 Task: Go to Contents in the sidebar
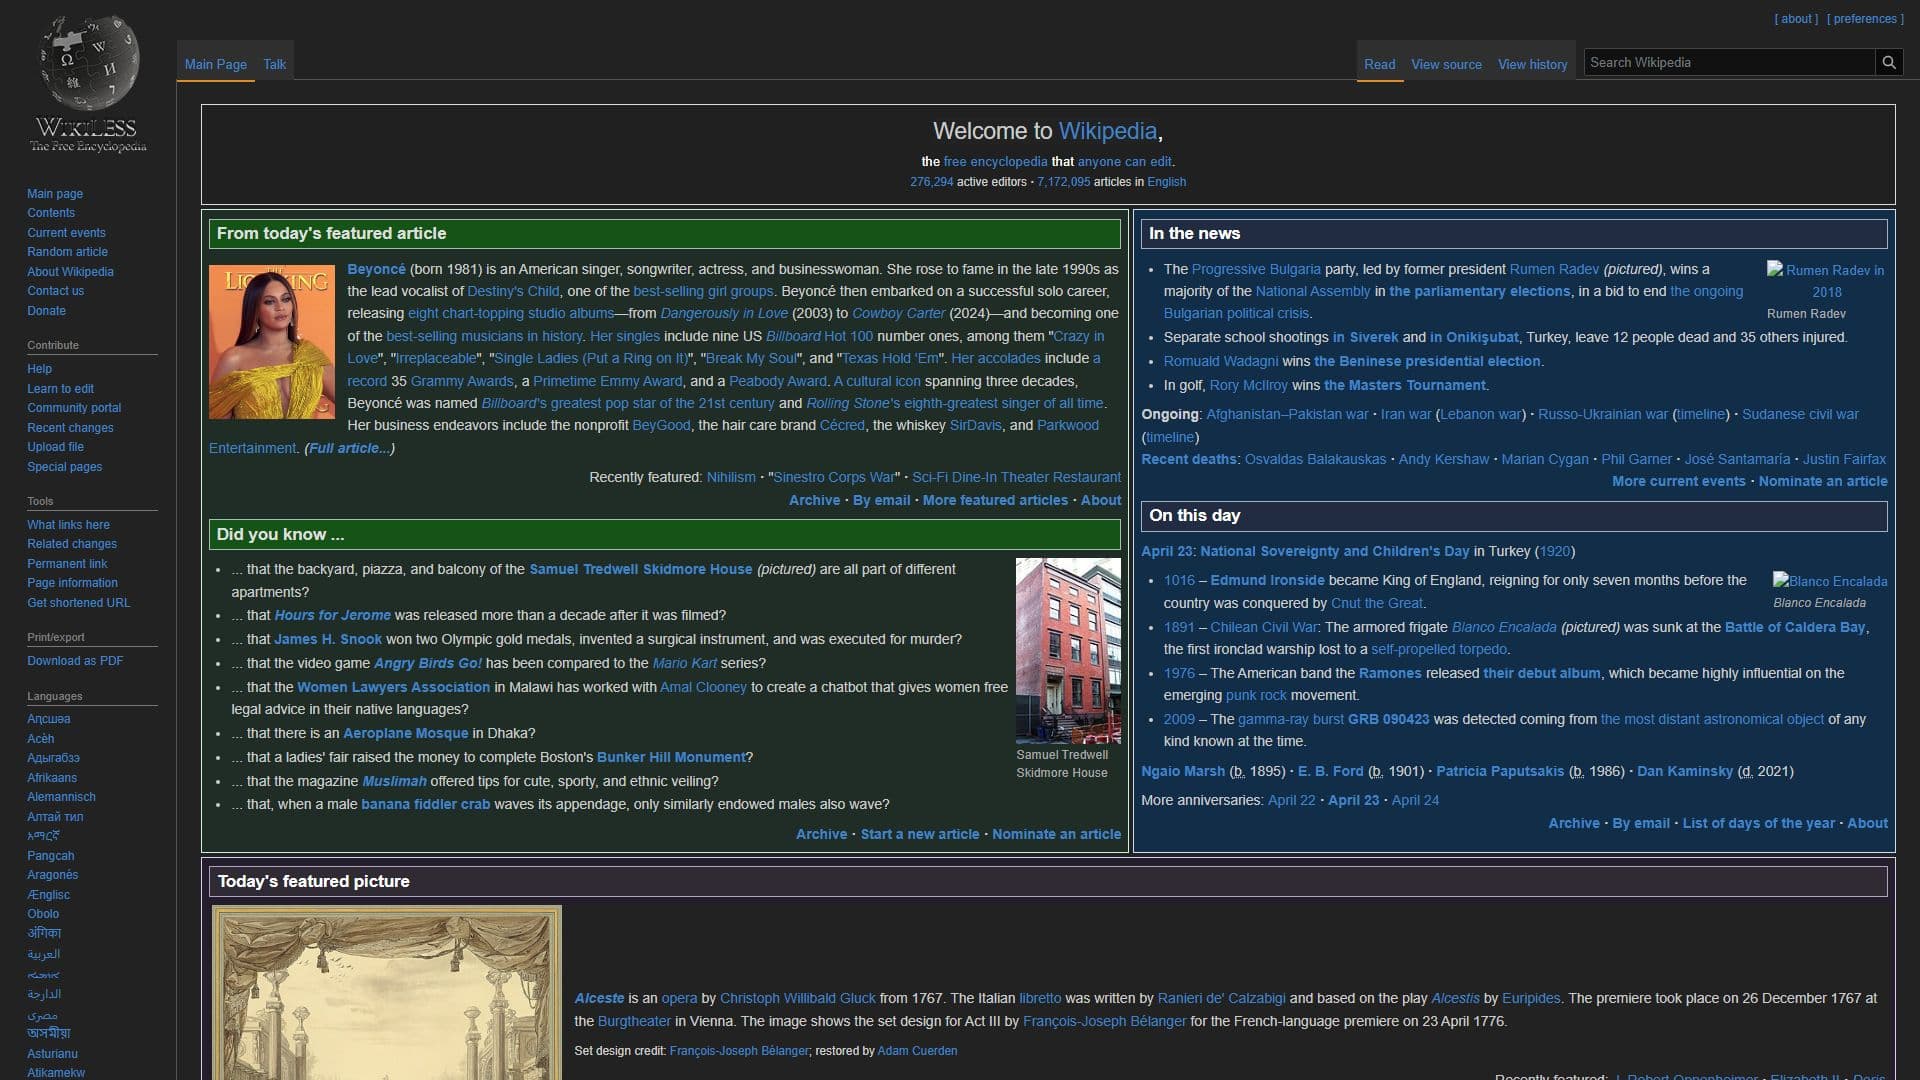[51, 213]
